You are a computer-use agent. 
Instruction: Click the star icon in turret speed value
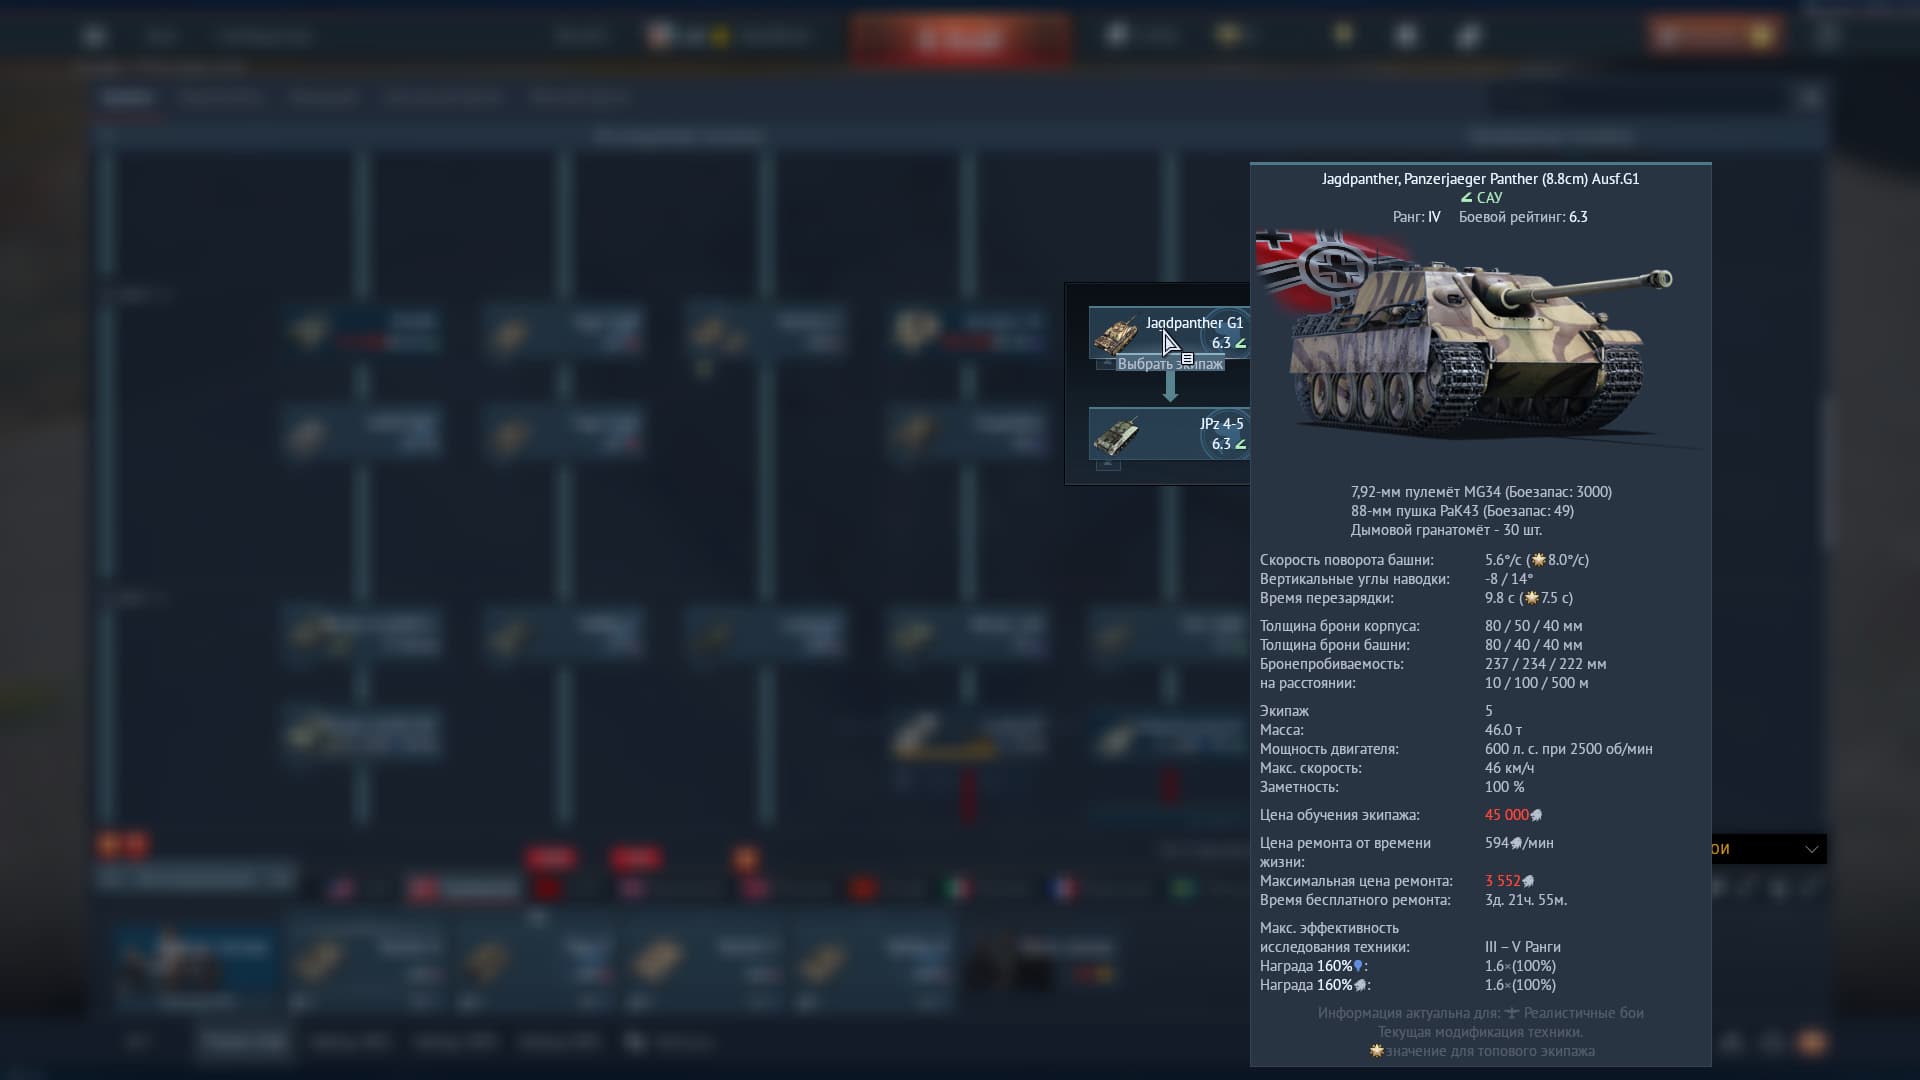click(x=1539, y=560)
